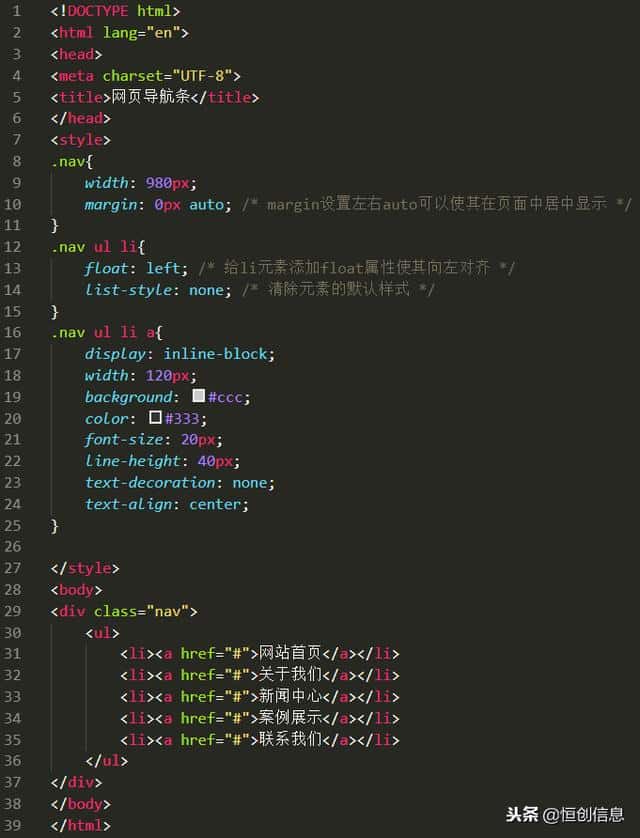Click line number 29 in gutter
640x838 pixels.
pyautogui.click(x=12, y=611)
